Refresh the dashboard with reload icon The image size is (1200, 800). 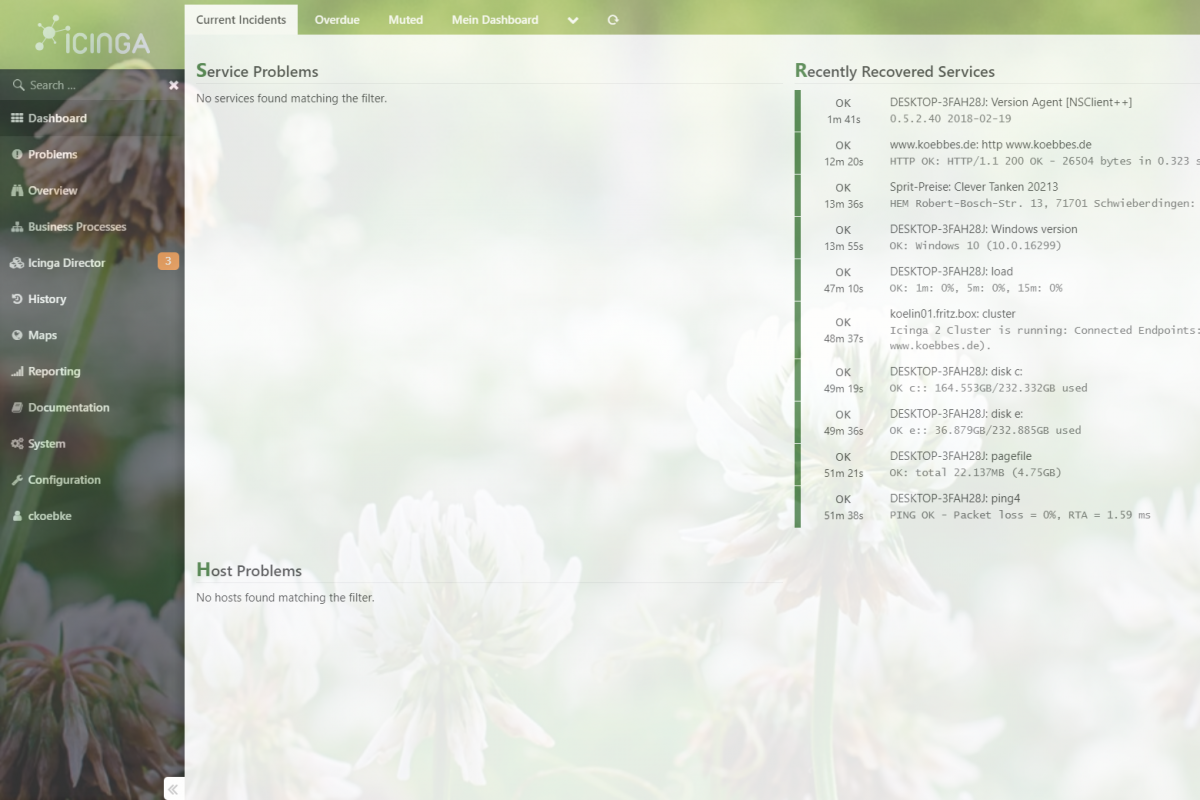[613, 20]
